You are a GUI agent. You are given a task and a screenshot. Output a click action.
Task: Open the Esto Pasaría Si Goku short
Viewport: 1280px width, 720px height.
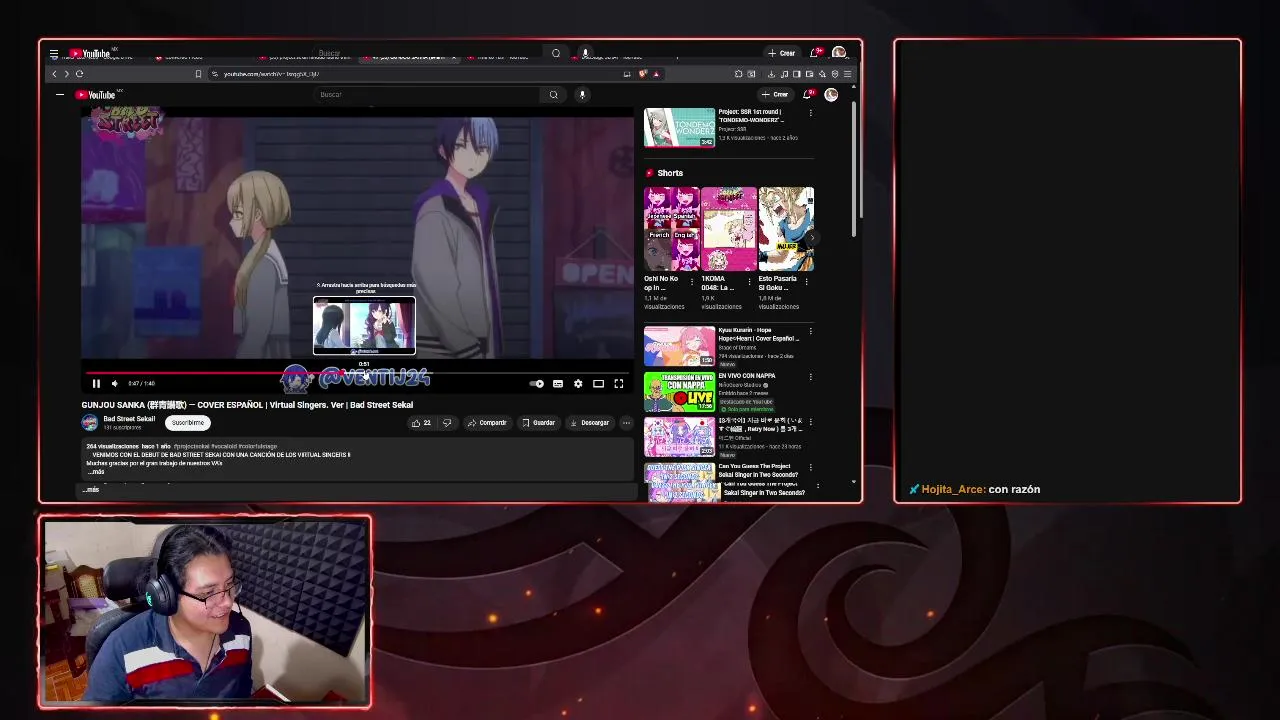(786, 229)
